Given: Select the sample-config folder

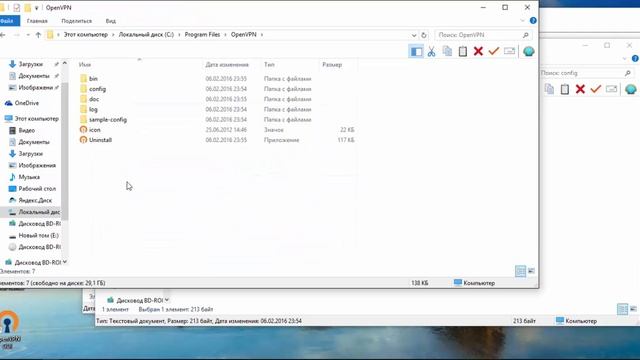Looking at the screenshot, I should coord(108,120).
